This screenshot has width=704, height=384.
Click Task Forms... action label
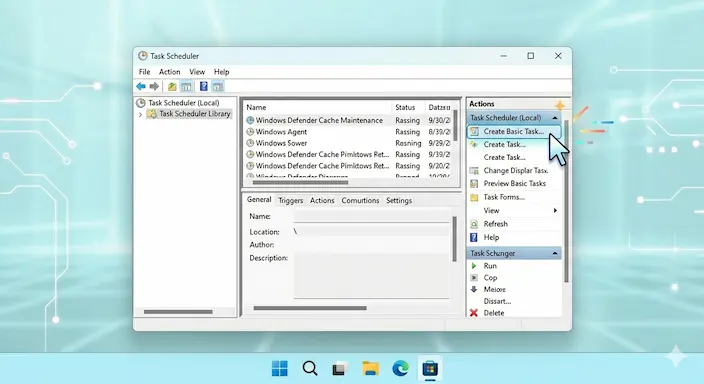504,197
